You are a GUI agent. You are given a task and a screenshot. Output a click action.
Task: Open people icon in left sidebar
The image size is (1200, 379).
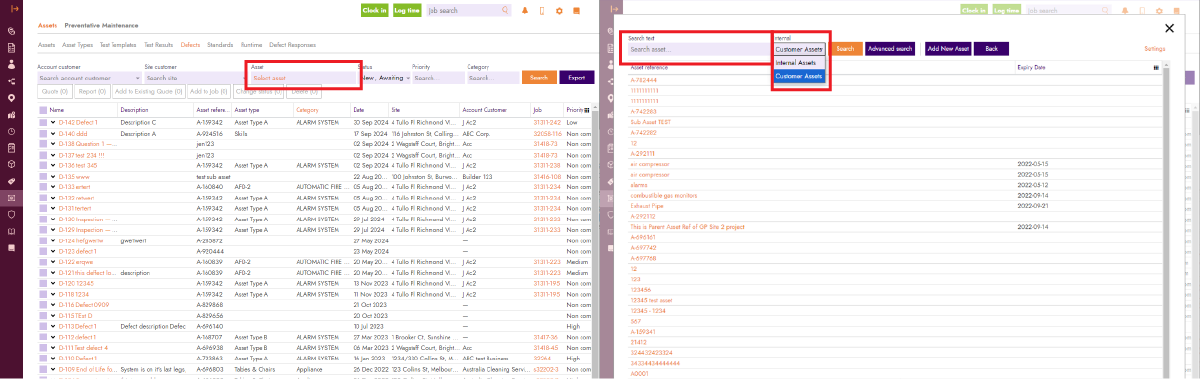(x=11, y=64)
